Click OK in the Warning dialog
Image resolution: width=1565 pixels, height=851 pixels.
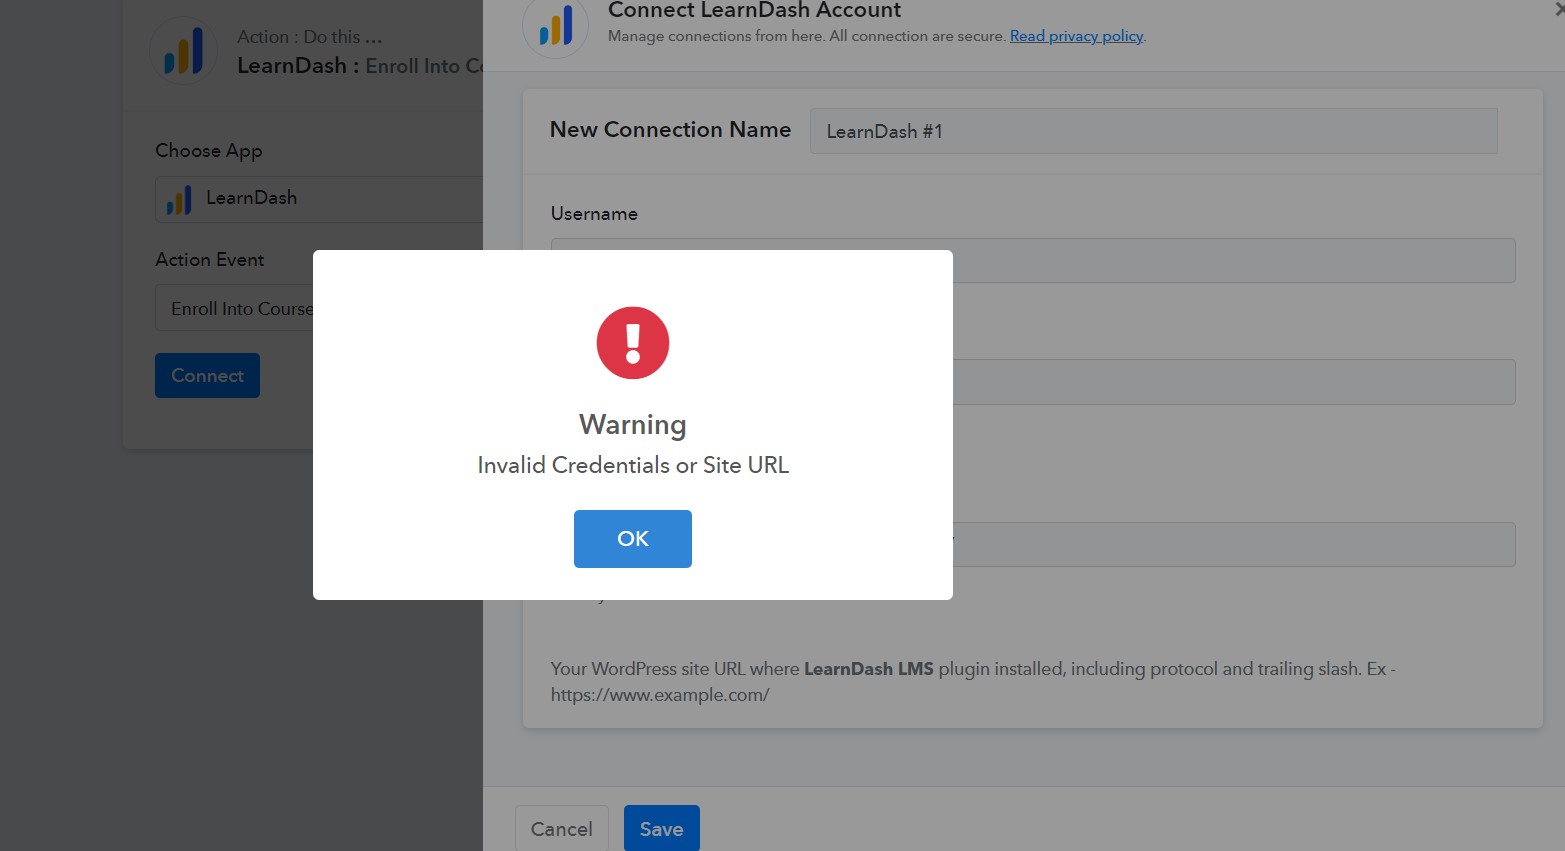click(632, 539)
